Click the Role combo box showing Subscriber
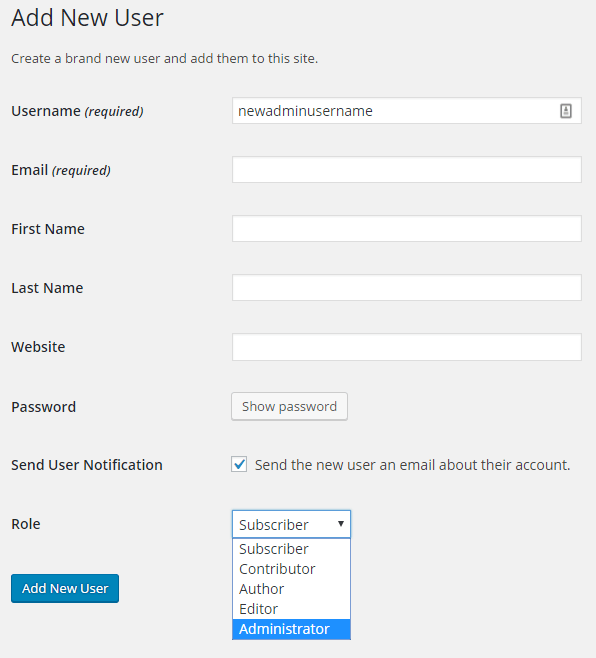Screen dimensions: 596x658 point(291,524)
